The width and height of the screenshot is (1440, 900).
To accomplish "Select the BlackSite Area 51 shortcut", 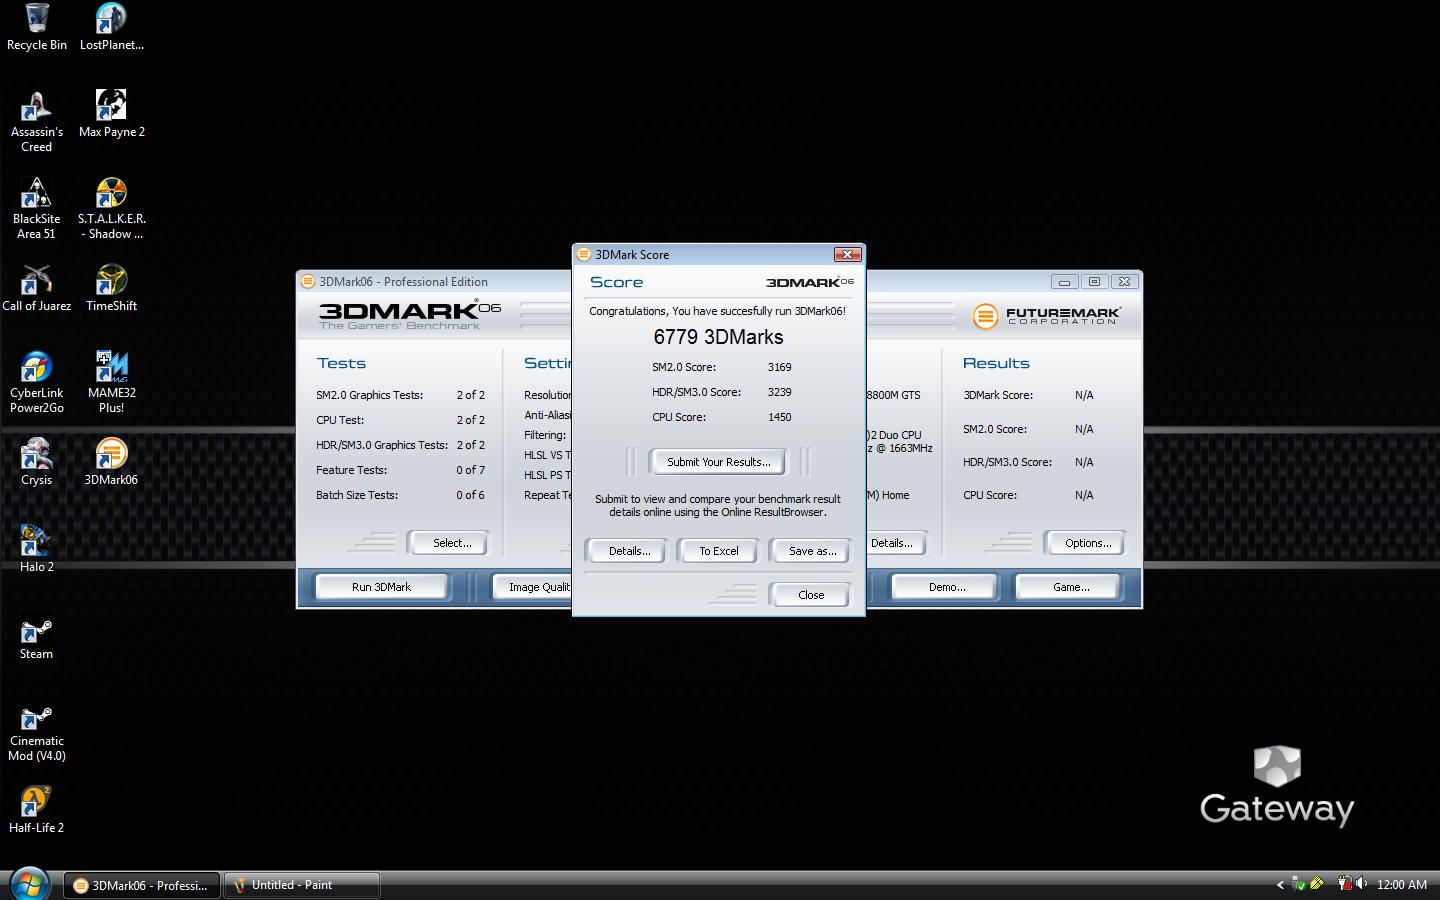I will [x=37, y=208].
